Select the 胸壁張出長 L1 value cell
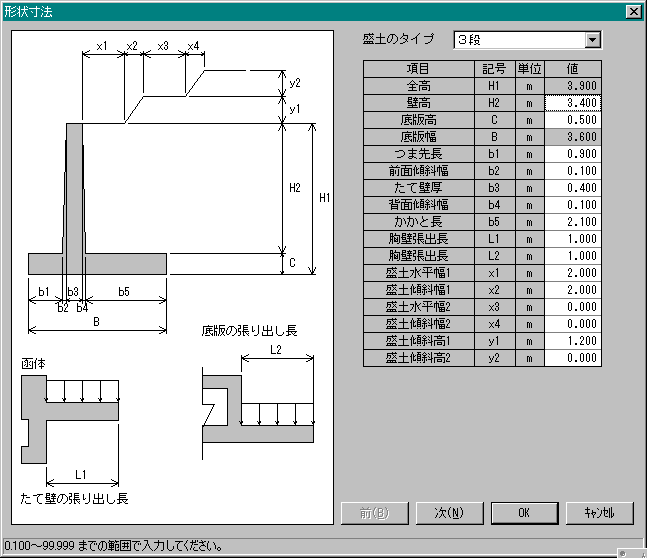The height and width of the screenshot is (558, 647). pos(573,239)
